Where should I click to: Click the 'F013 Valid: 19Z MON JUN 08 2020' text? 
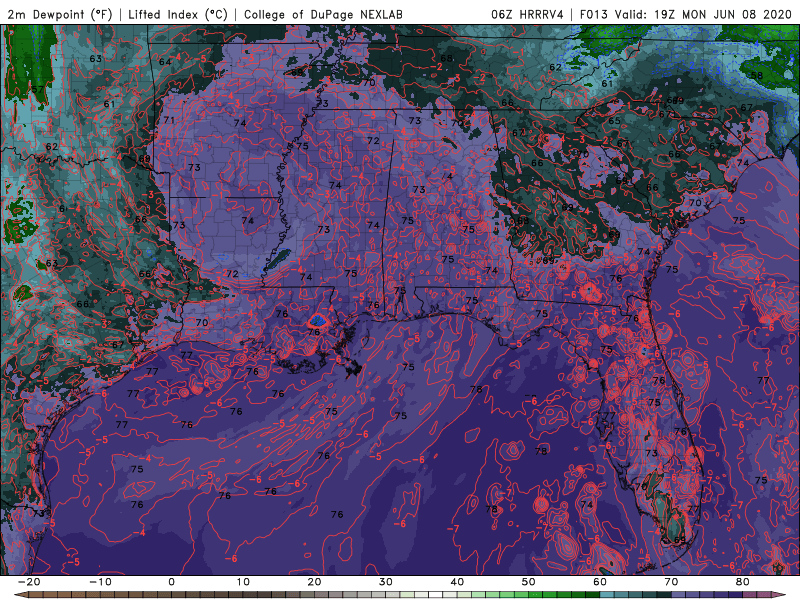point(686,14)
